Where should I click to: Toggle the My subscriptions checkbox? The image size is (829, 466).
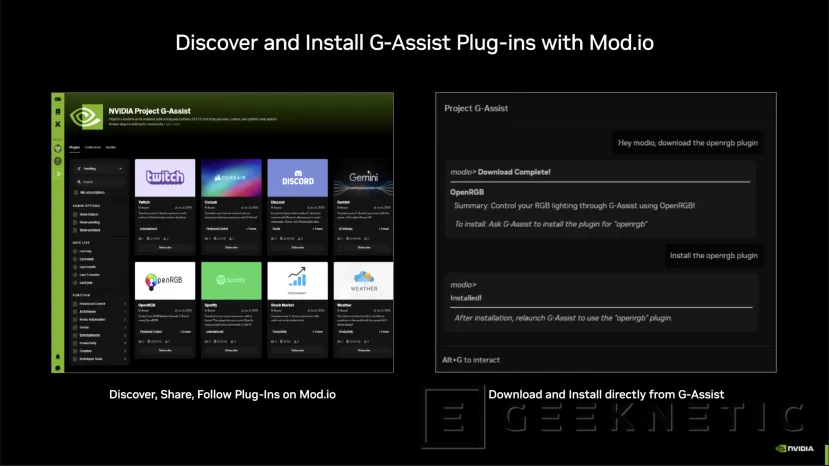(76, 193)
